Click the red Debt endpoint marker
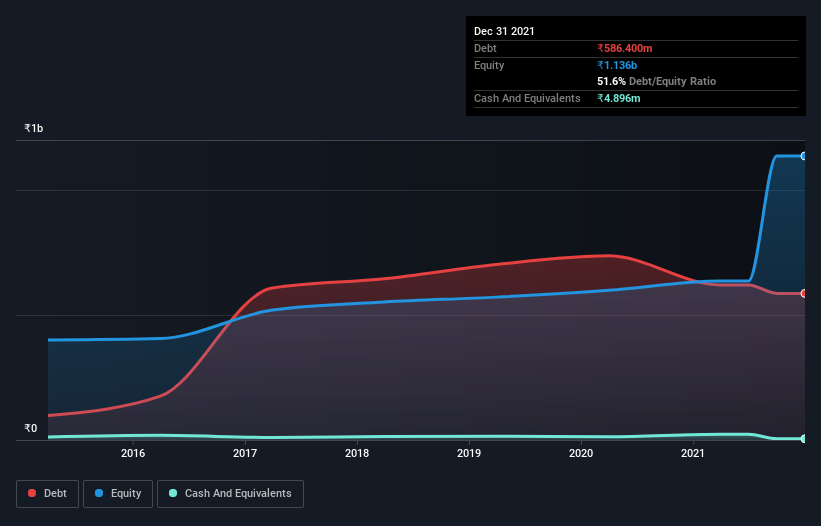Viewport: 821px width, 526px height. click(804, 294)
